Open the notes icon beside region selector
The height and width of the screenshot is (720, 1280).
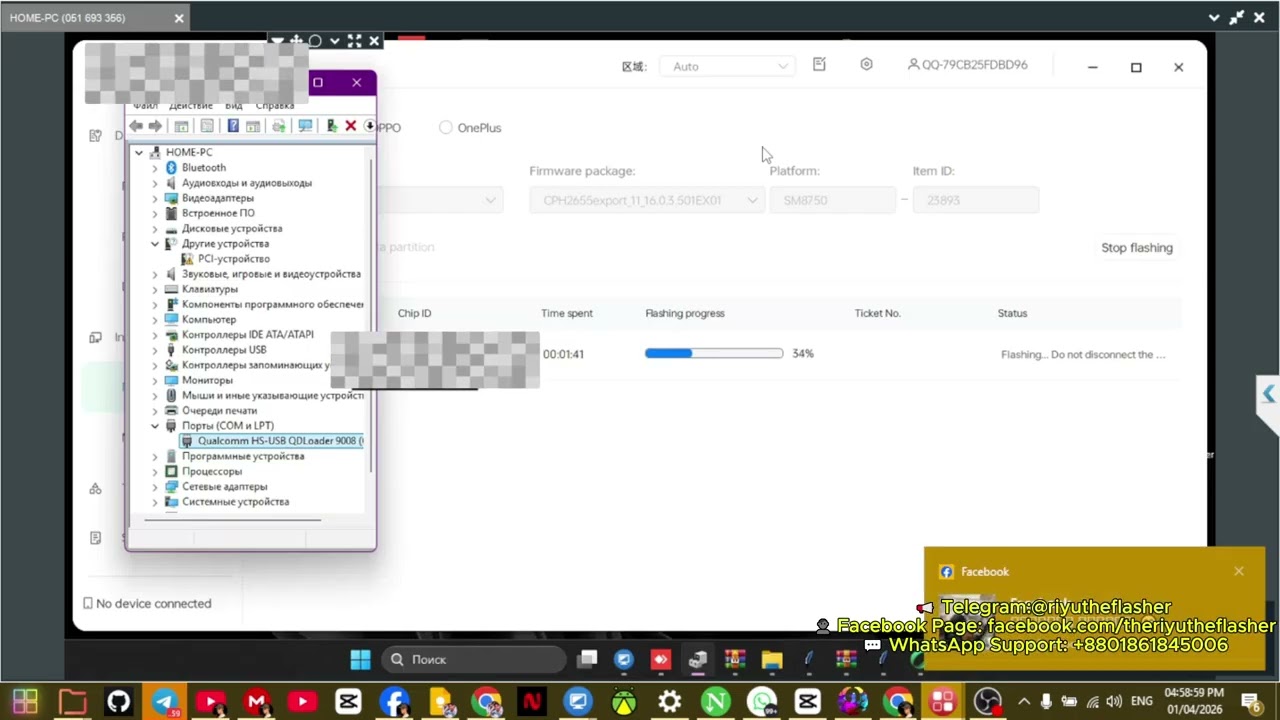[x=819, y=64]
